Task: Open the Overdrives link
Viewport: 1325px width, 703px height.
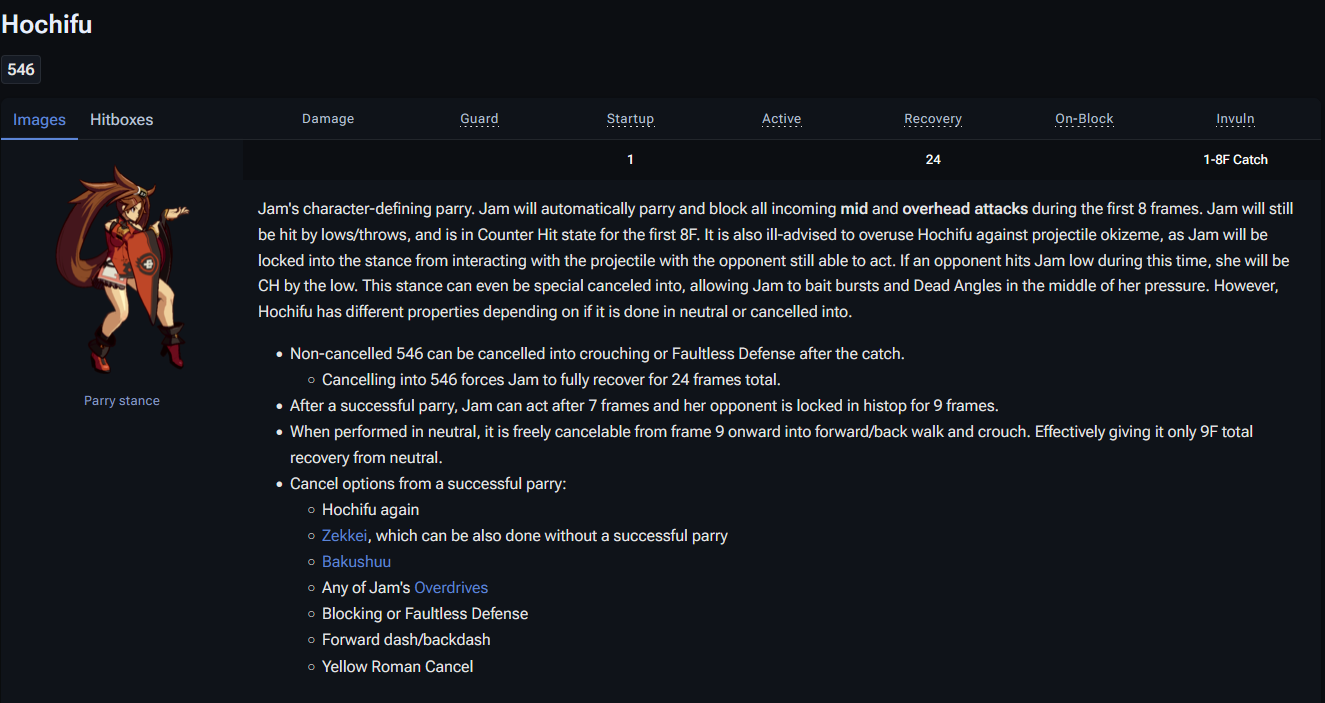Action: [451, 588]
